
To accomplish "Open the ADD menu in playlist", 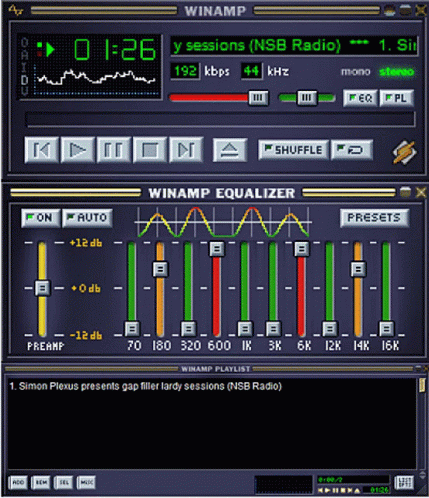I will pyautogui.click(x=18, y=482).
